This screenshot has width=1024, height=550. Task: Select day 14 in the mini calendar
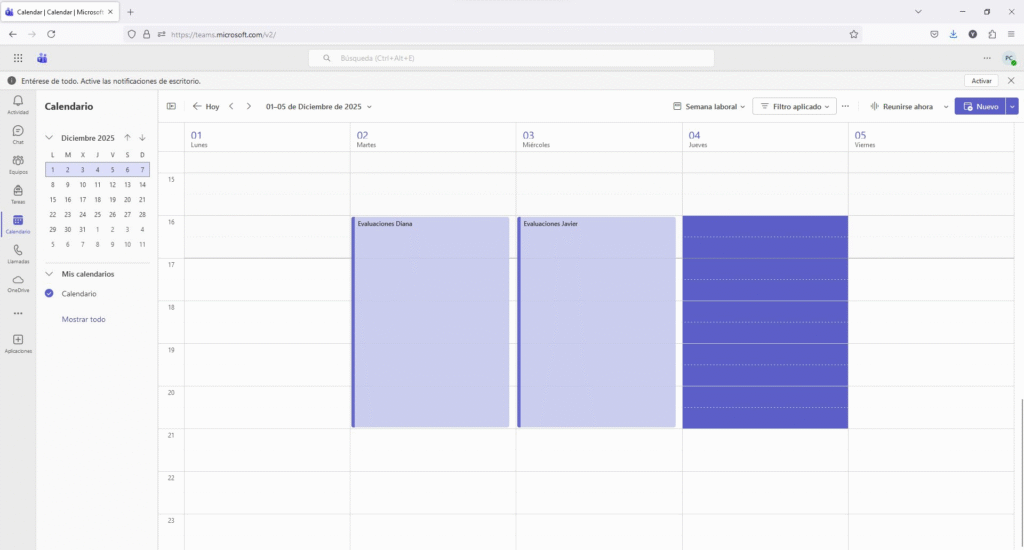pos(142,185)
